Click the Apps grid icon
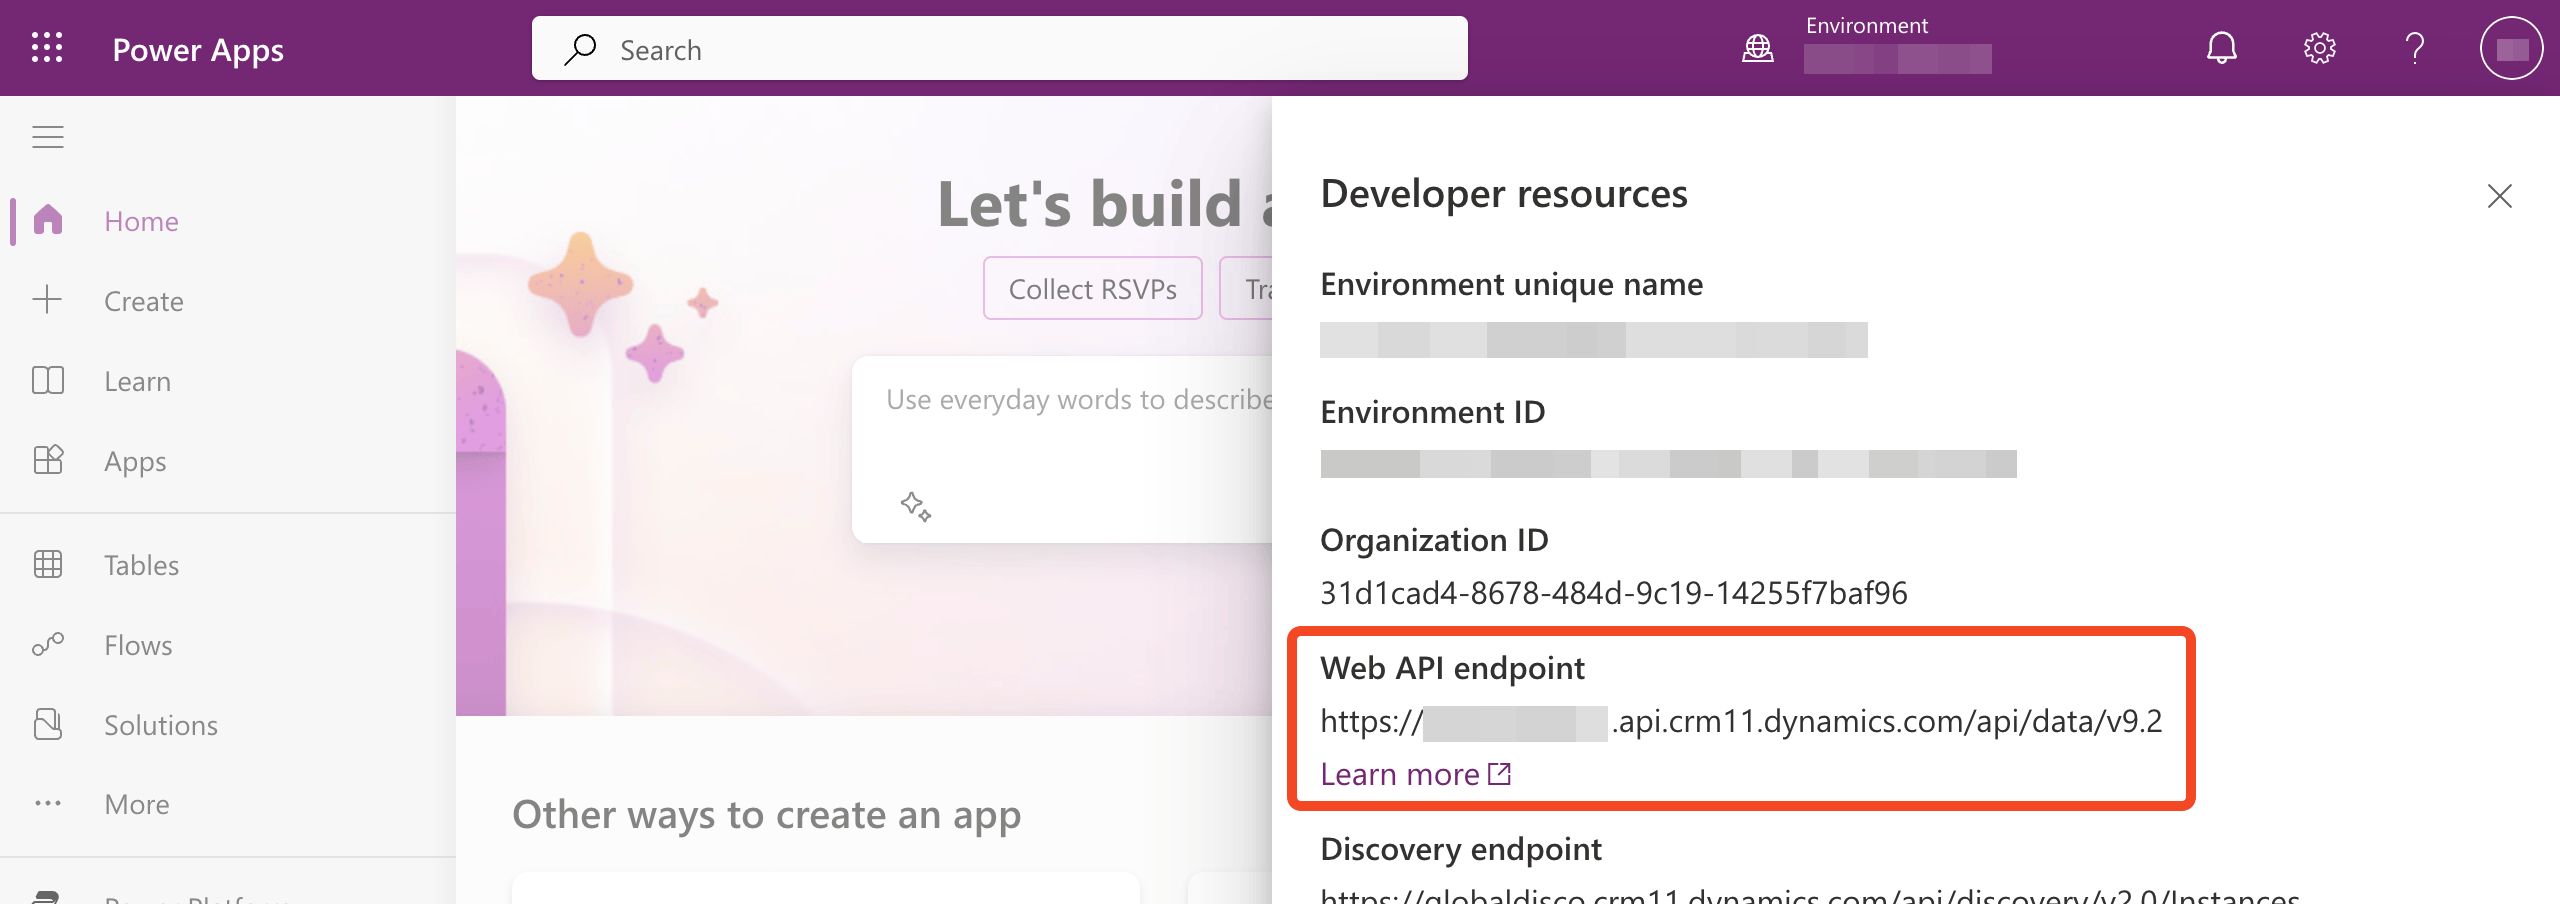 tap(47, 460)
